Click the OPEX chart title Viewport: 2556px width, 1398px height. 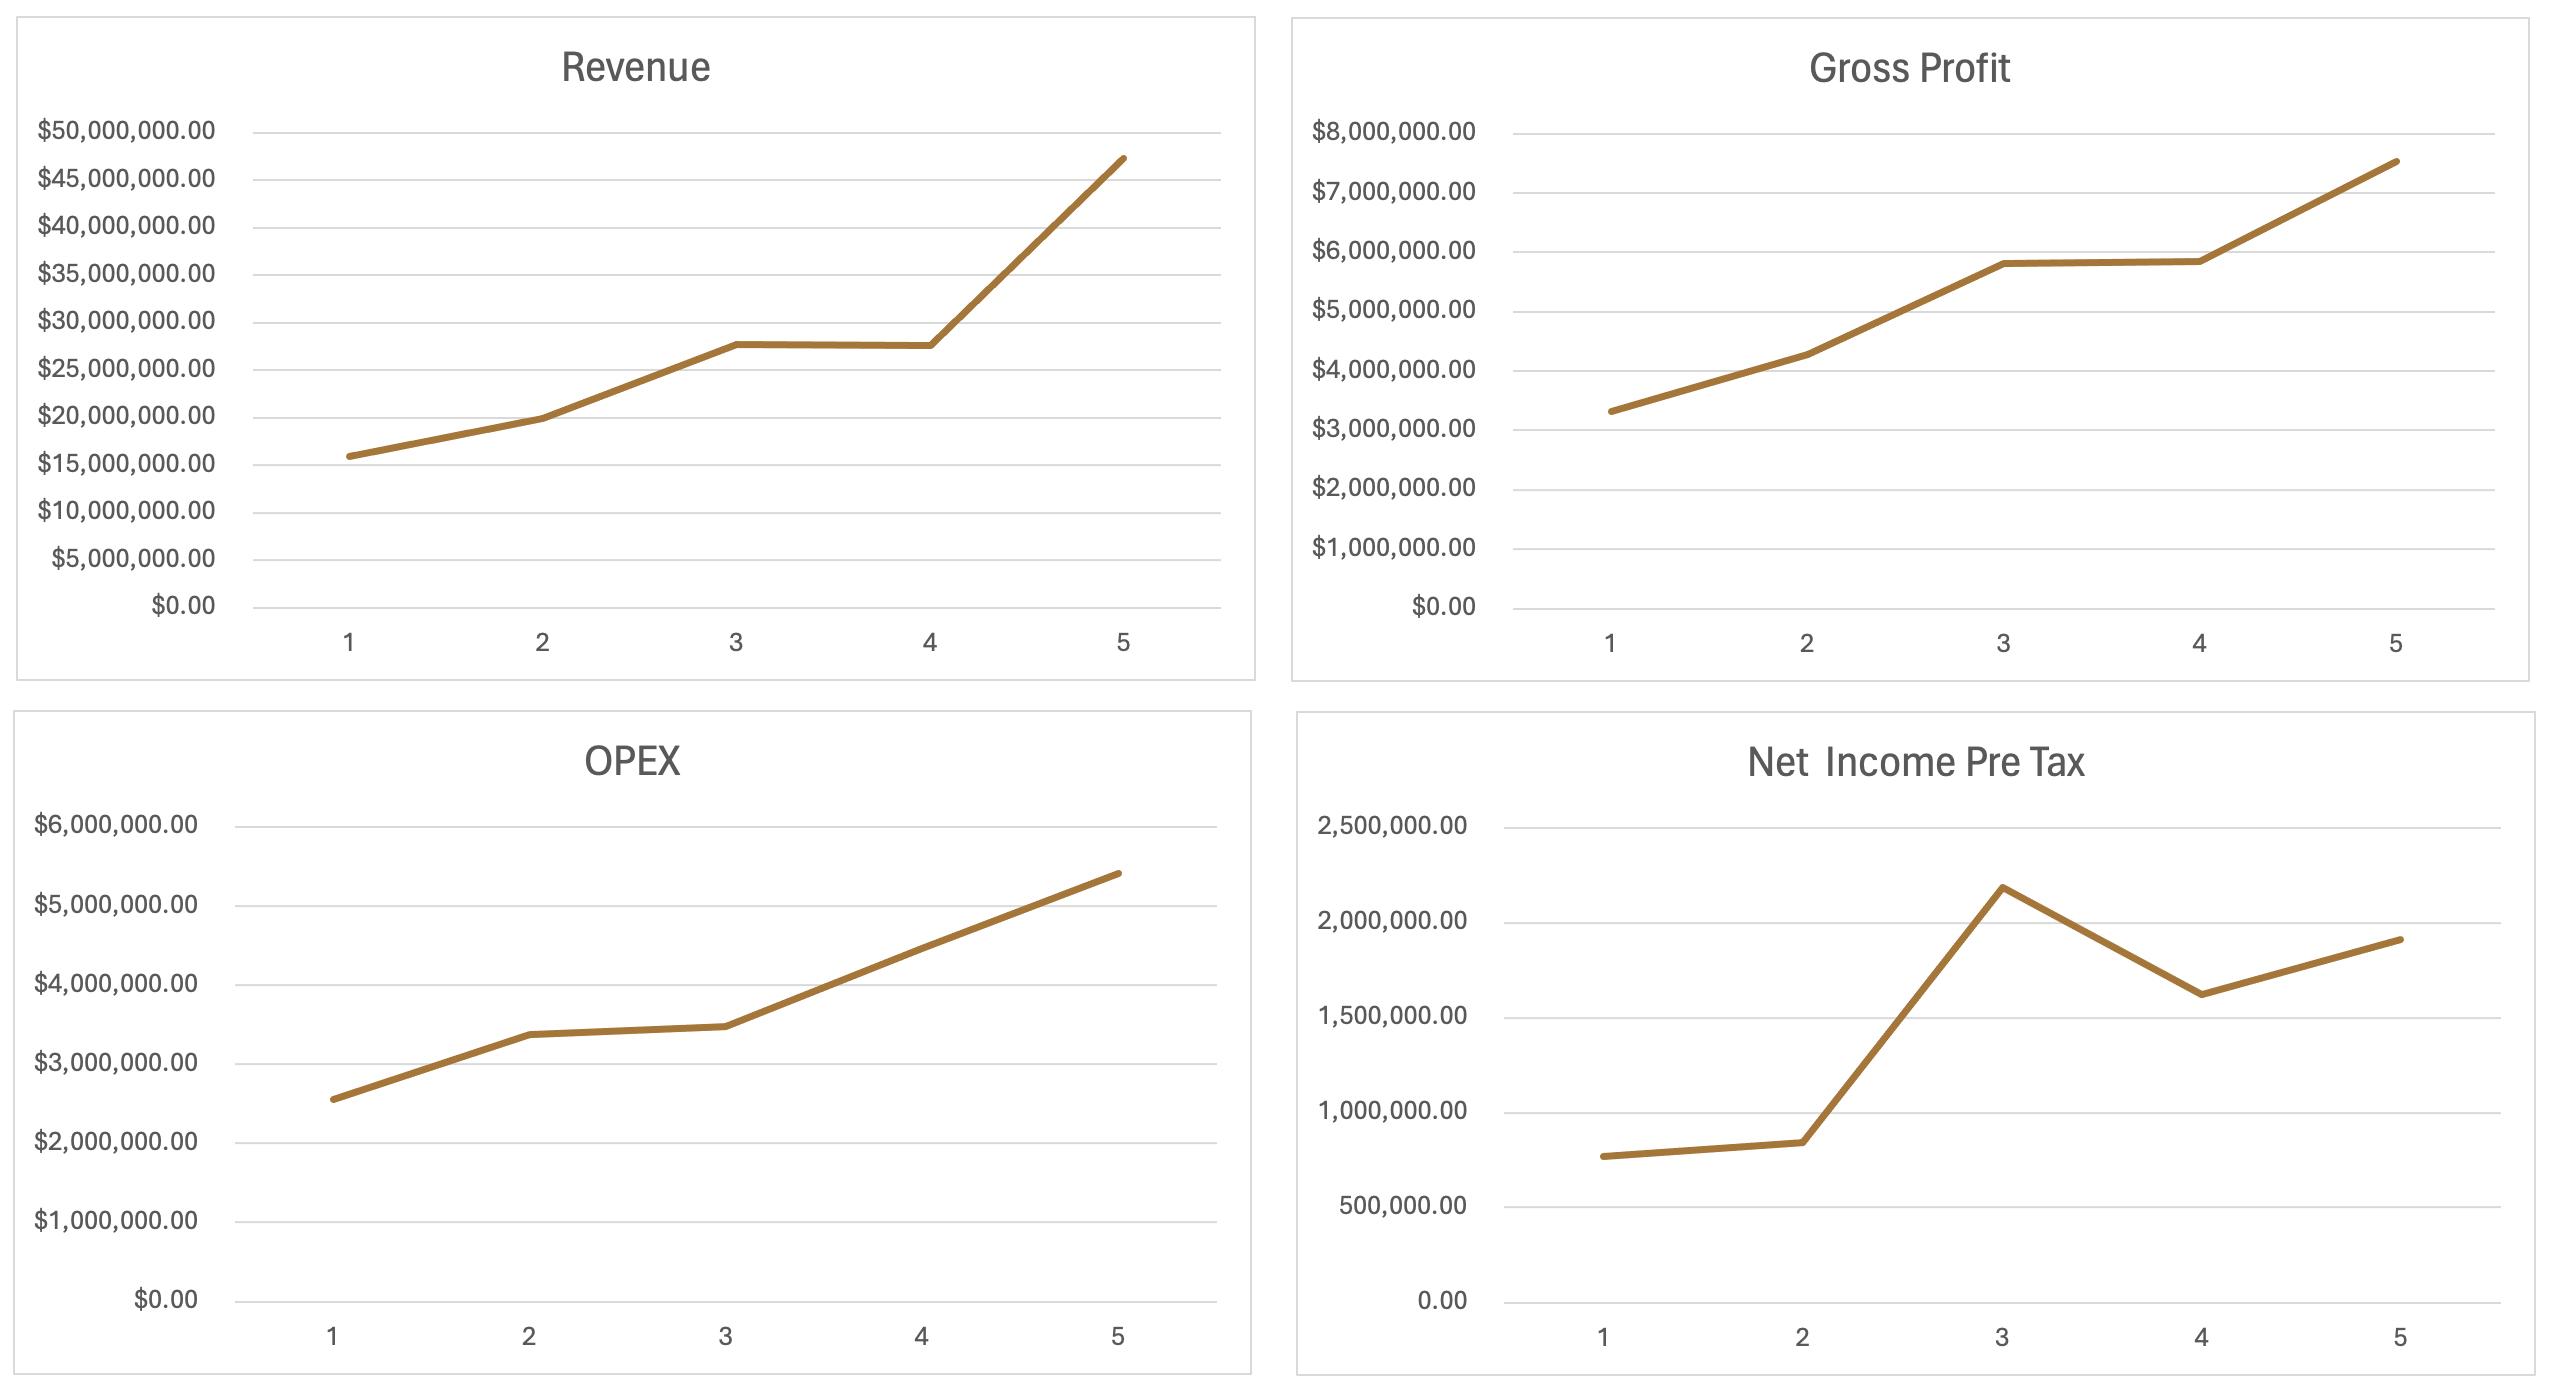tap(632, 762)
